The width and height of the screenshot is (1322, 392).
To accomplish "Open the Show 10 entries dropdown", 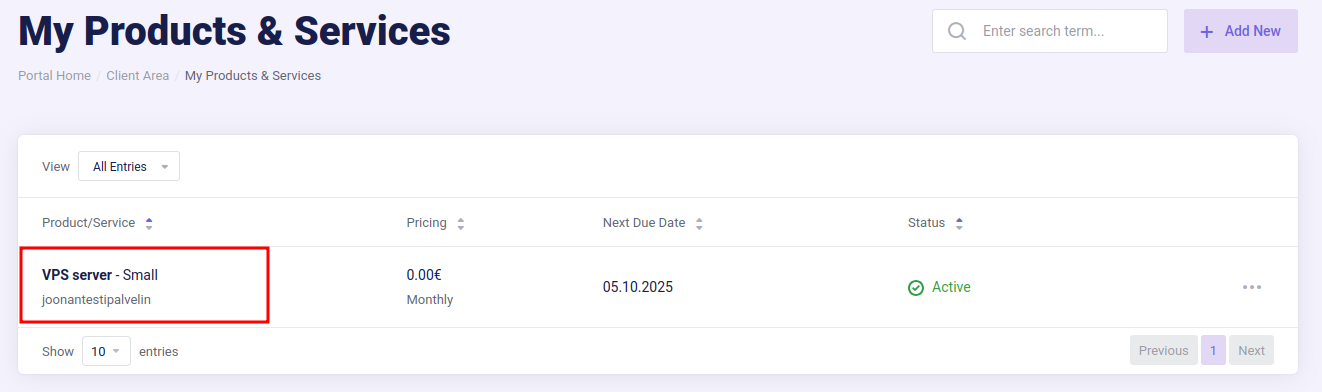I will (106, 351).
